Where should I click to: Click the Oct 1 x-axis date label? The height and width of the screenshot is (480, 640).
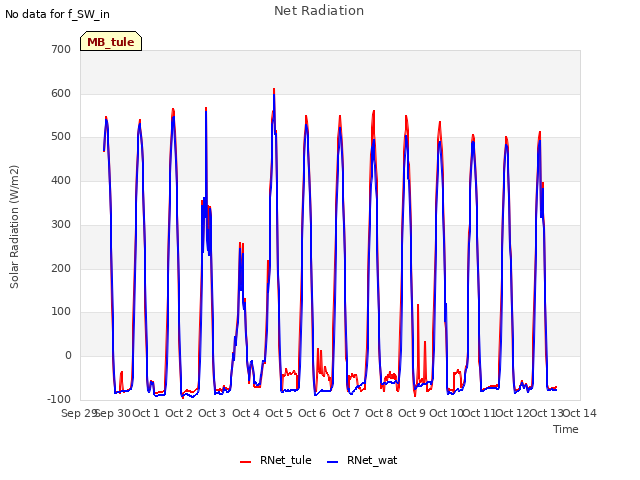(x=146, y=413)
